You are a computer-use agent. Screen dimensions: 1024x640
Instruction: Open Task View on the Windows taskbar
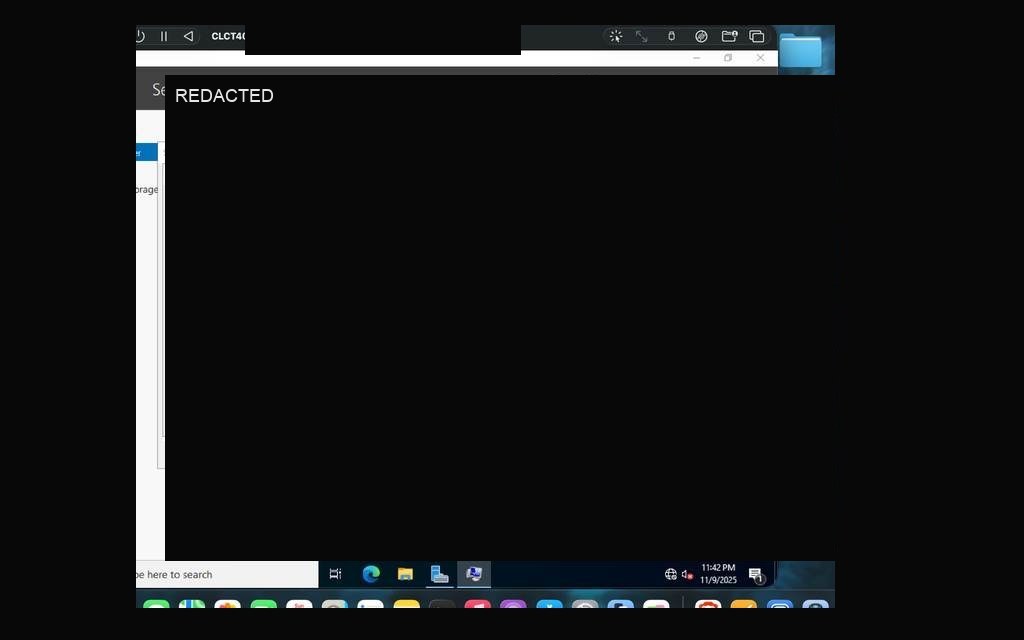[335, 574]
